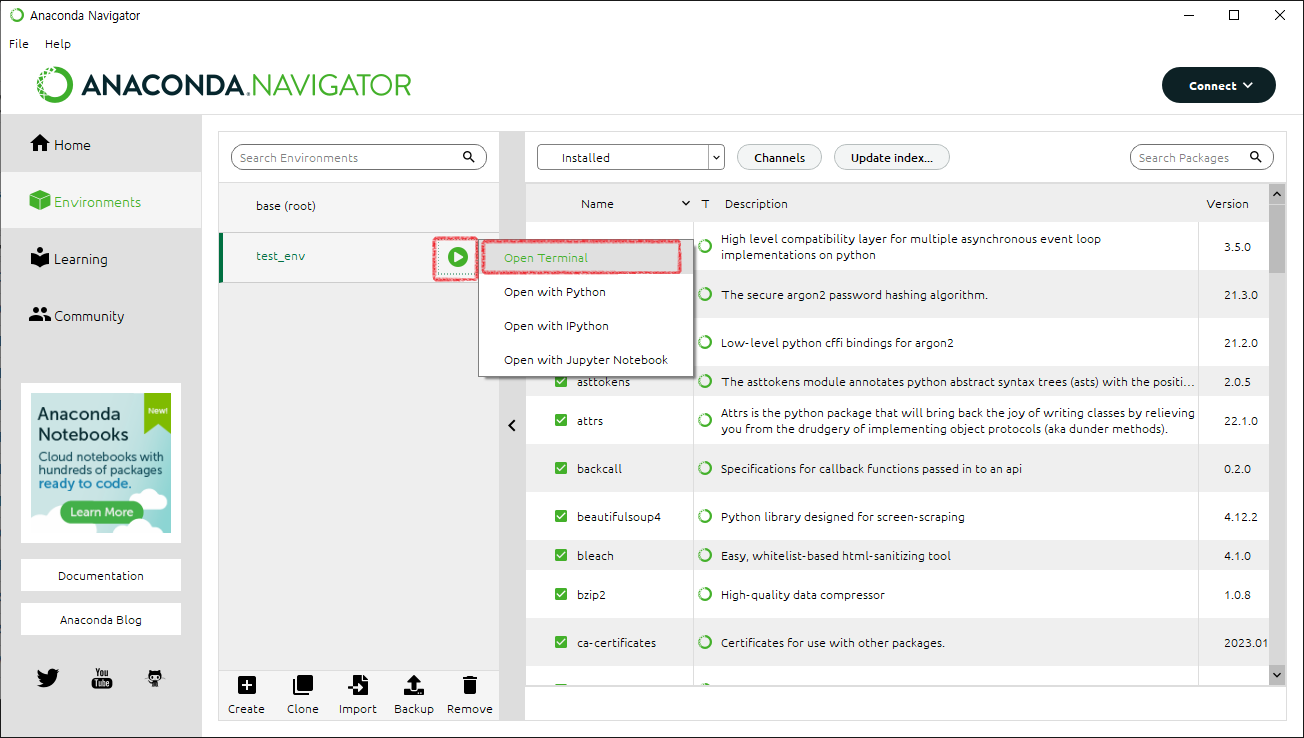
Task: Open the Anaconda Blog button
Action: tap(101, 620)
